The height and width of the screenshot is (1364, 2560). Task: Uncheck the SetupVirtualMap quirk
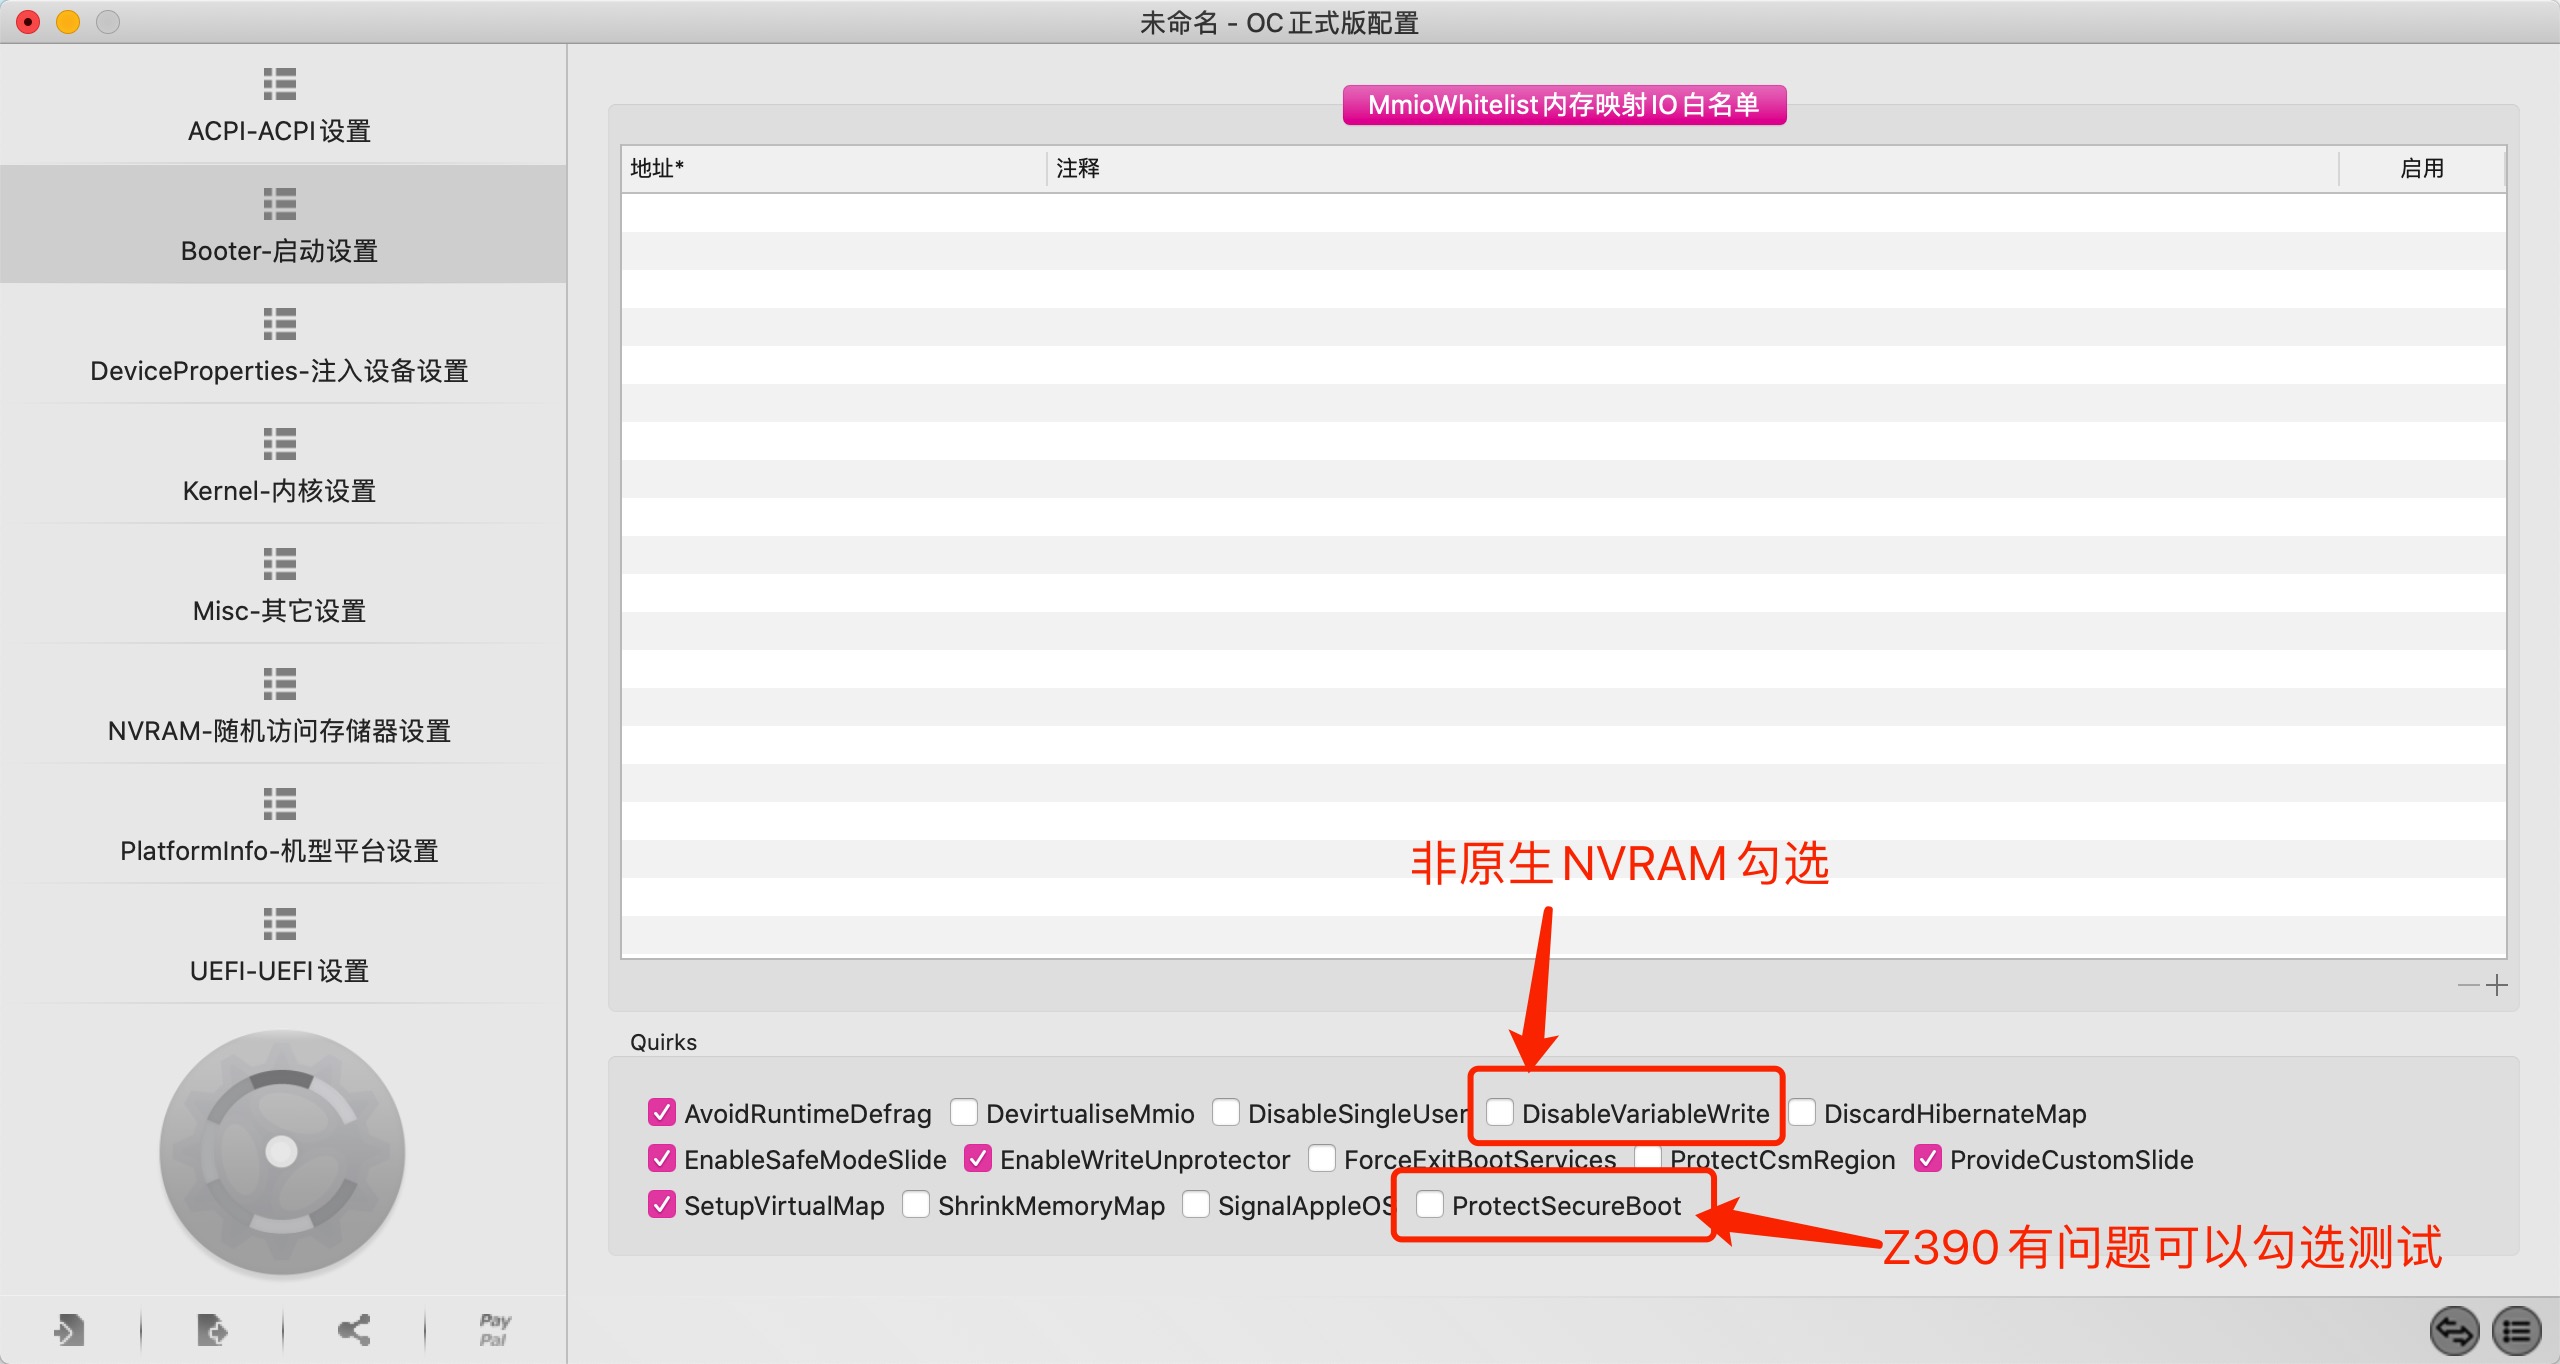pos(661,1204)
